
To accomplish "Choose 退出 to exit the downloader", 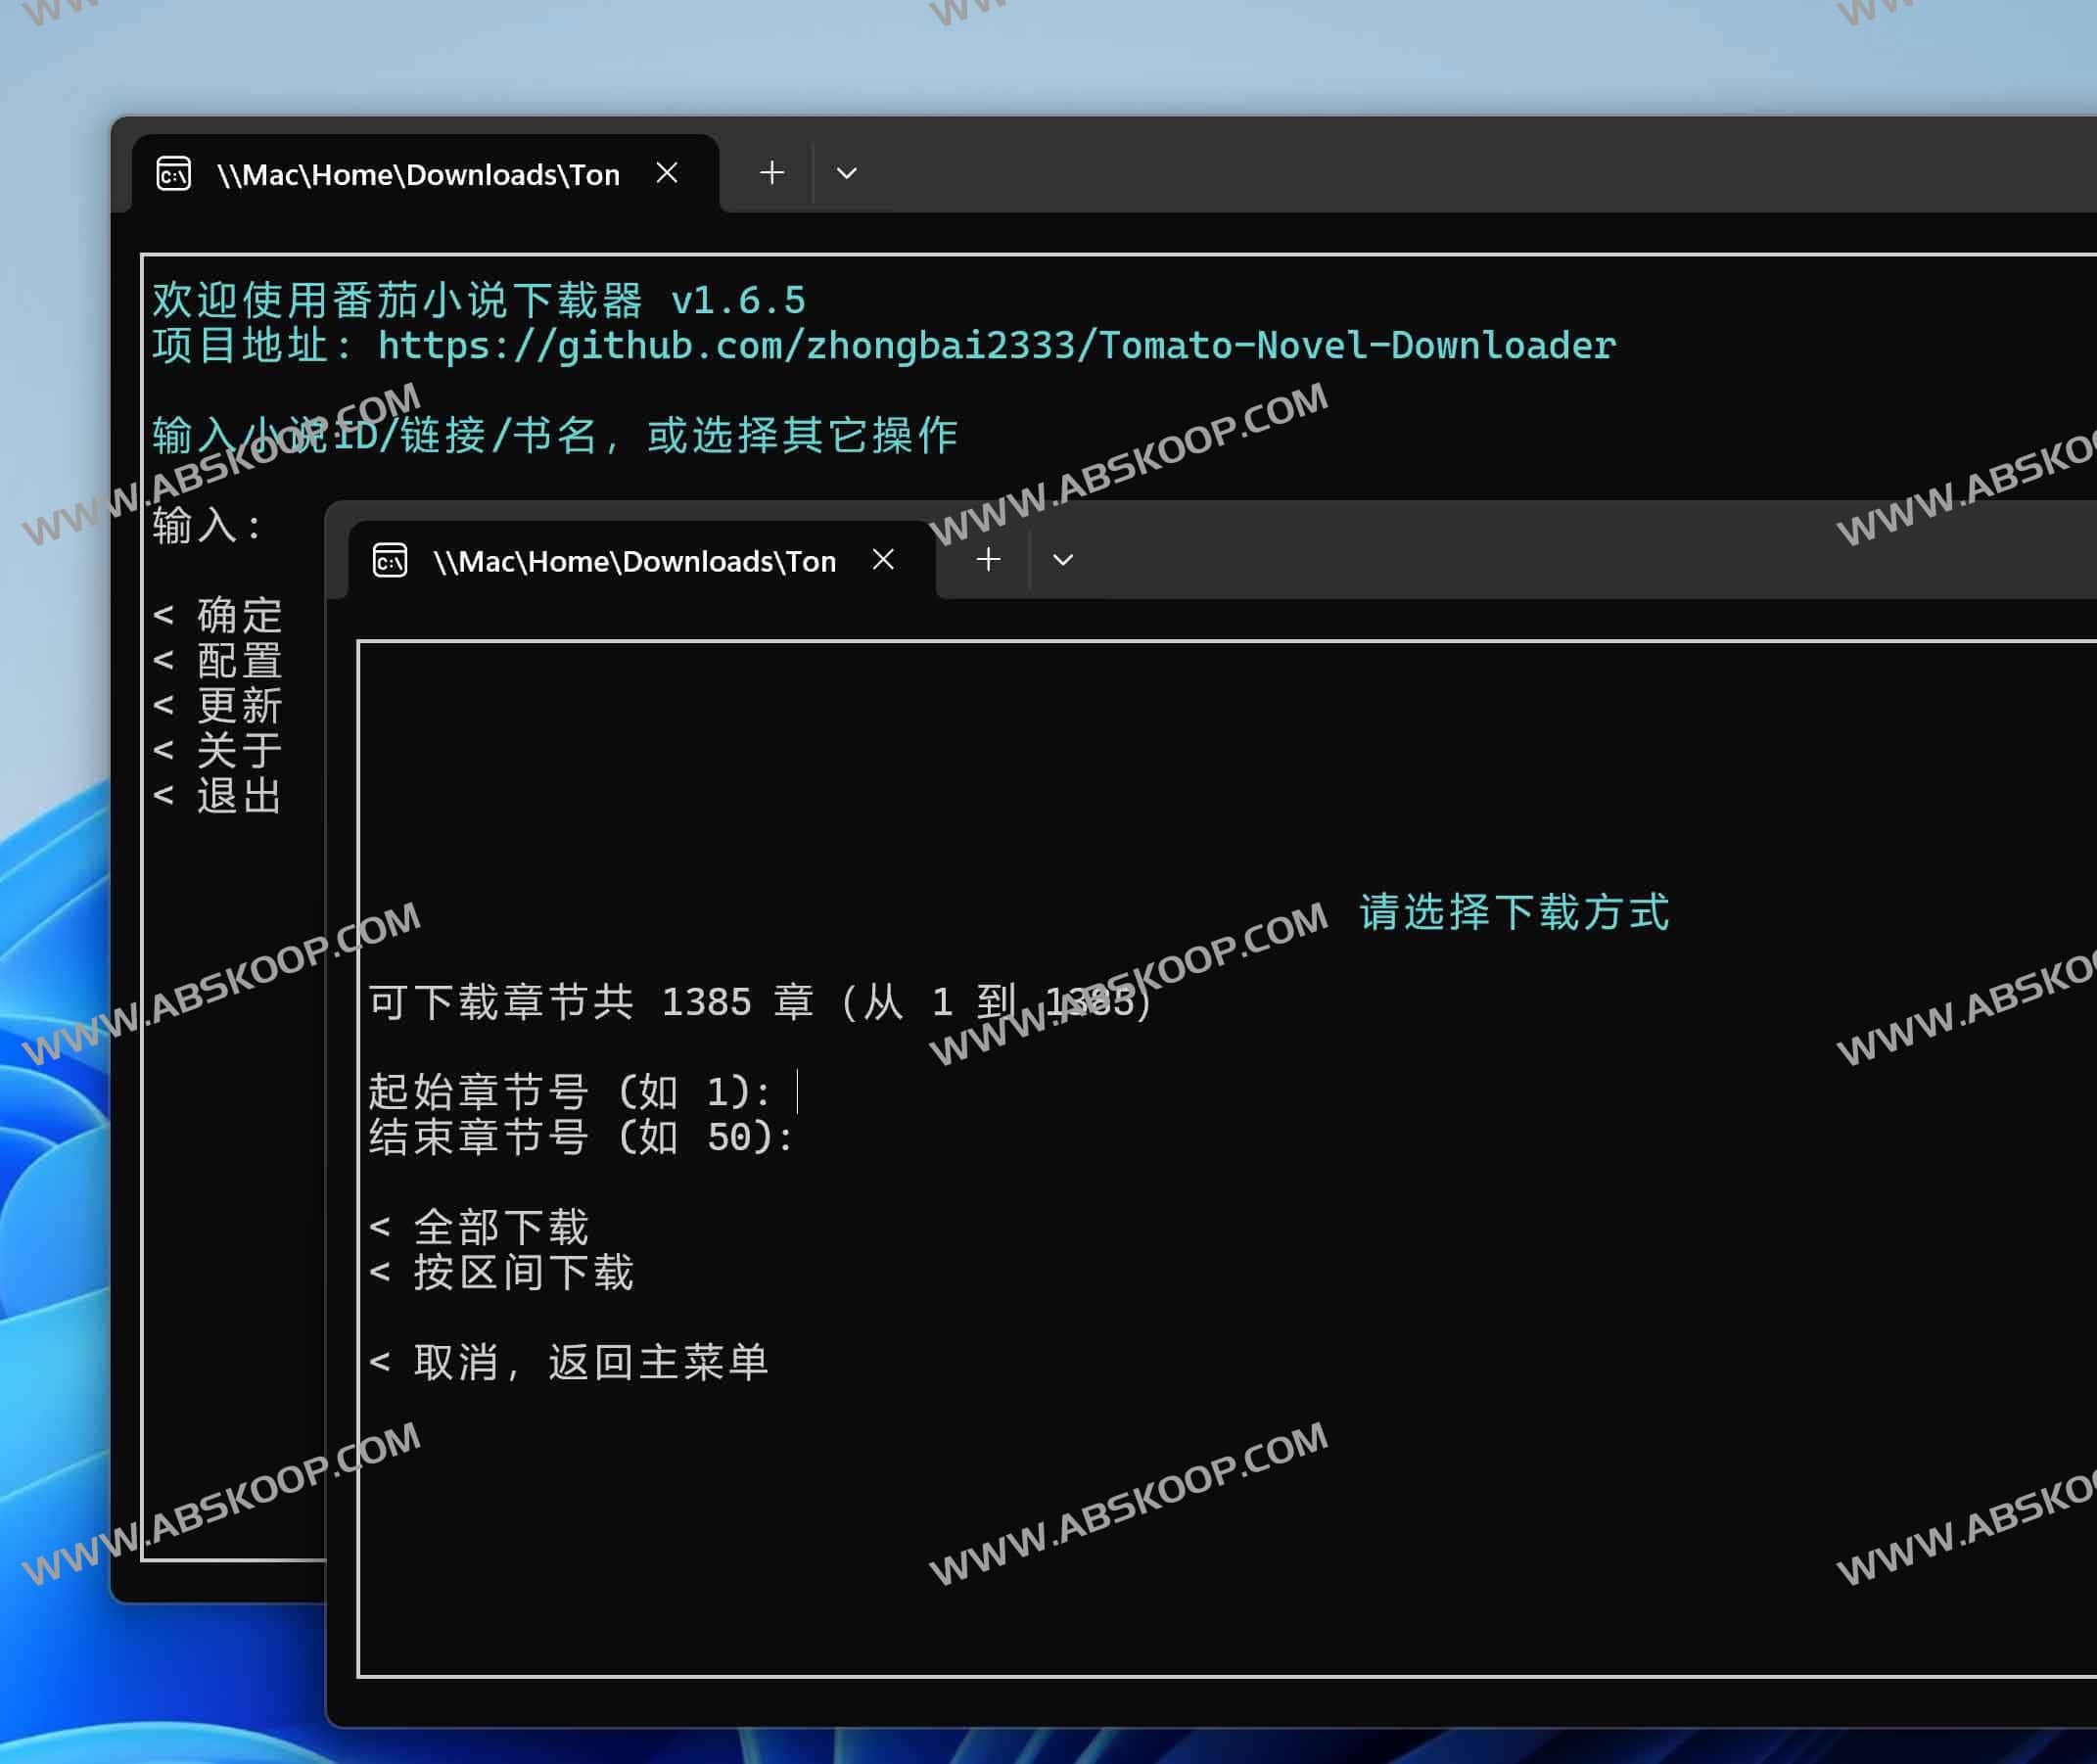I will tap(238, 796).
